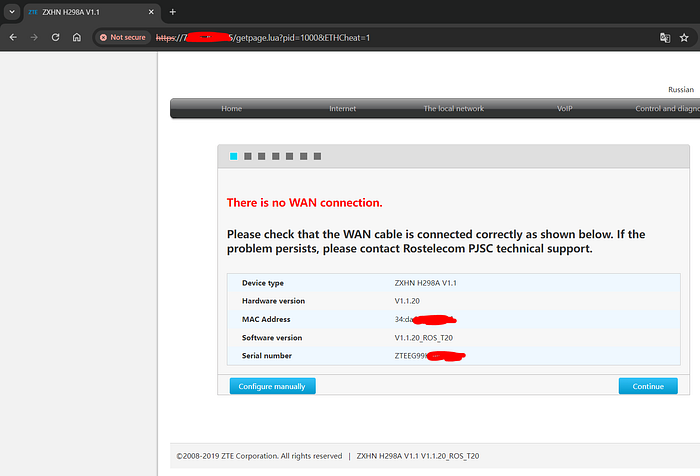Close the ZXHN H298A V1.1 tab
700x476 pixels.
[151, 12]
